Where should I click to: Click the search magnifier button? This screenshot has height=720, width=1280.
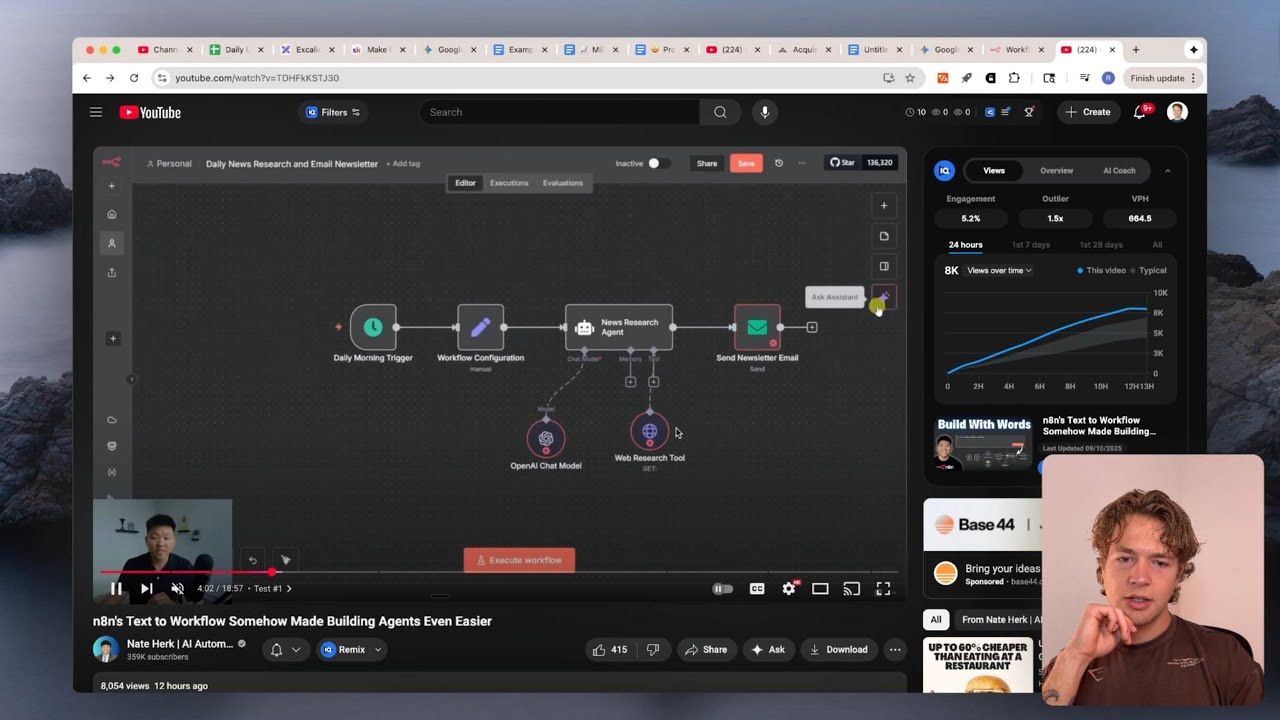point(720,112)
